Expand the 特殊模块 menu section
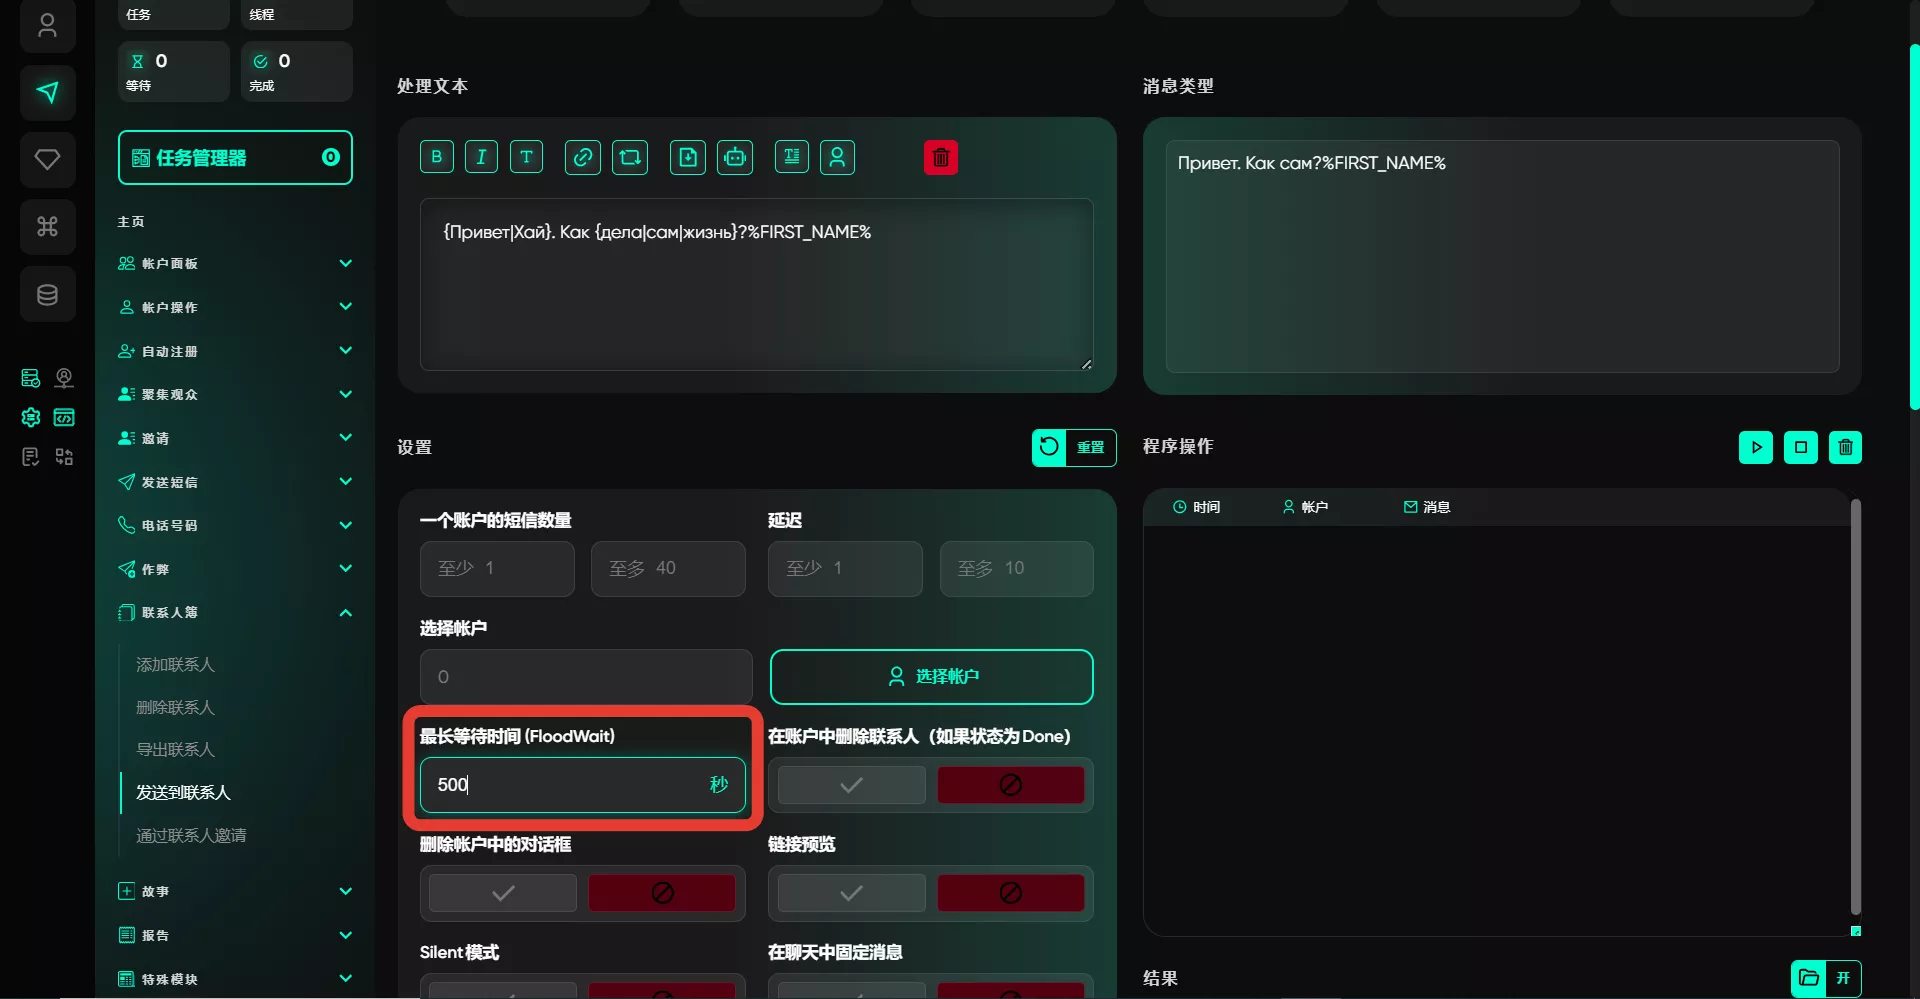 point(235,979)
